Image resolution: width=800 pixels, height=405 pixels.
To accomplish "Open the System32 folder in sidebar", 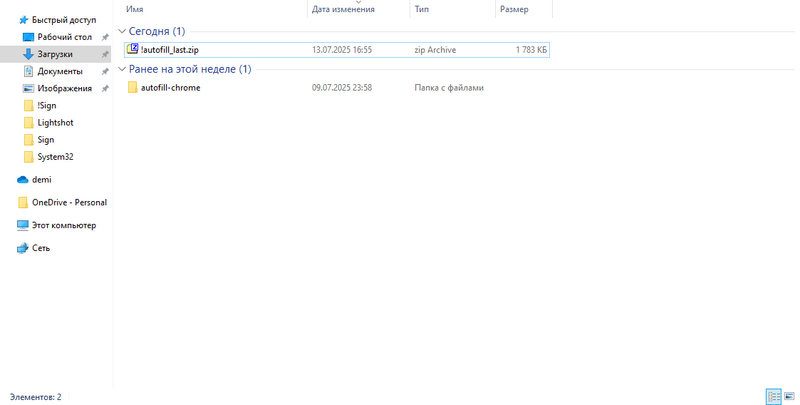I will [x=55, y=157].
